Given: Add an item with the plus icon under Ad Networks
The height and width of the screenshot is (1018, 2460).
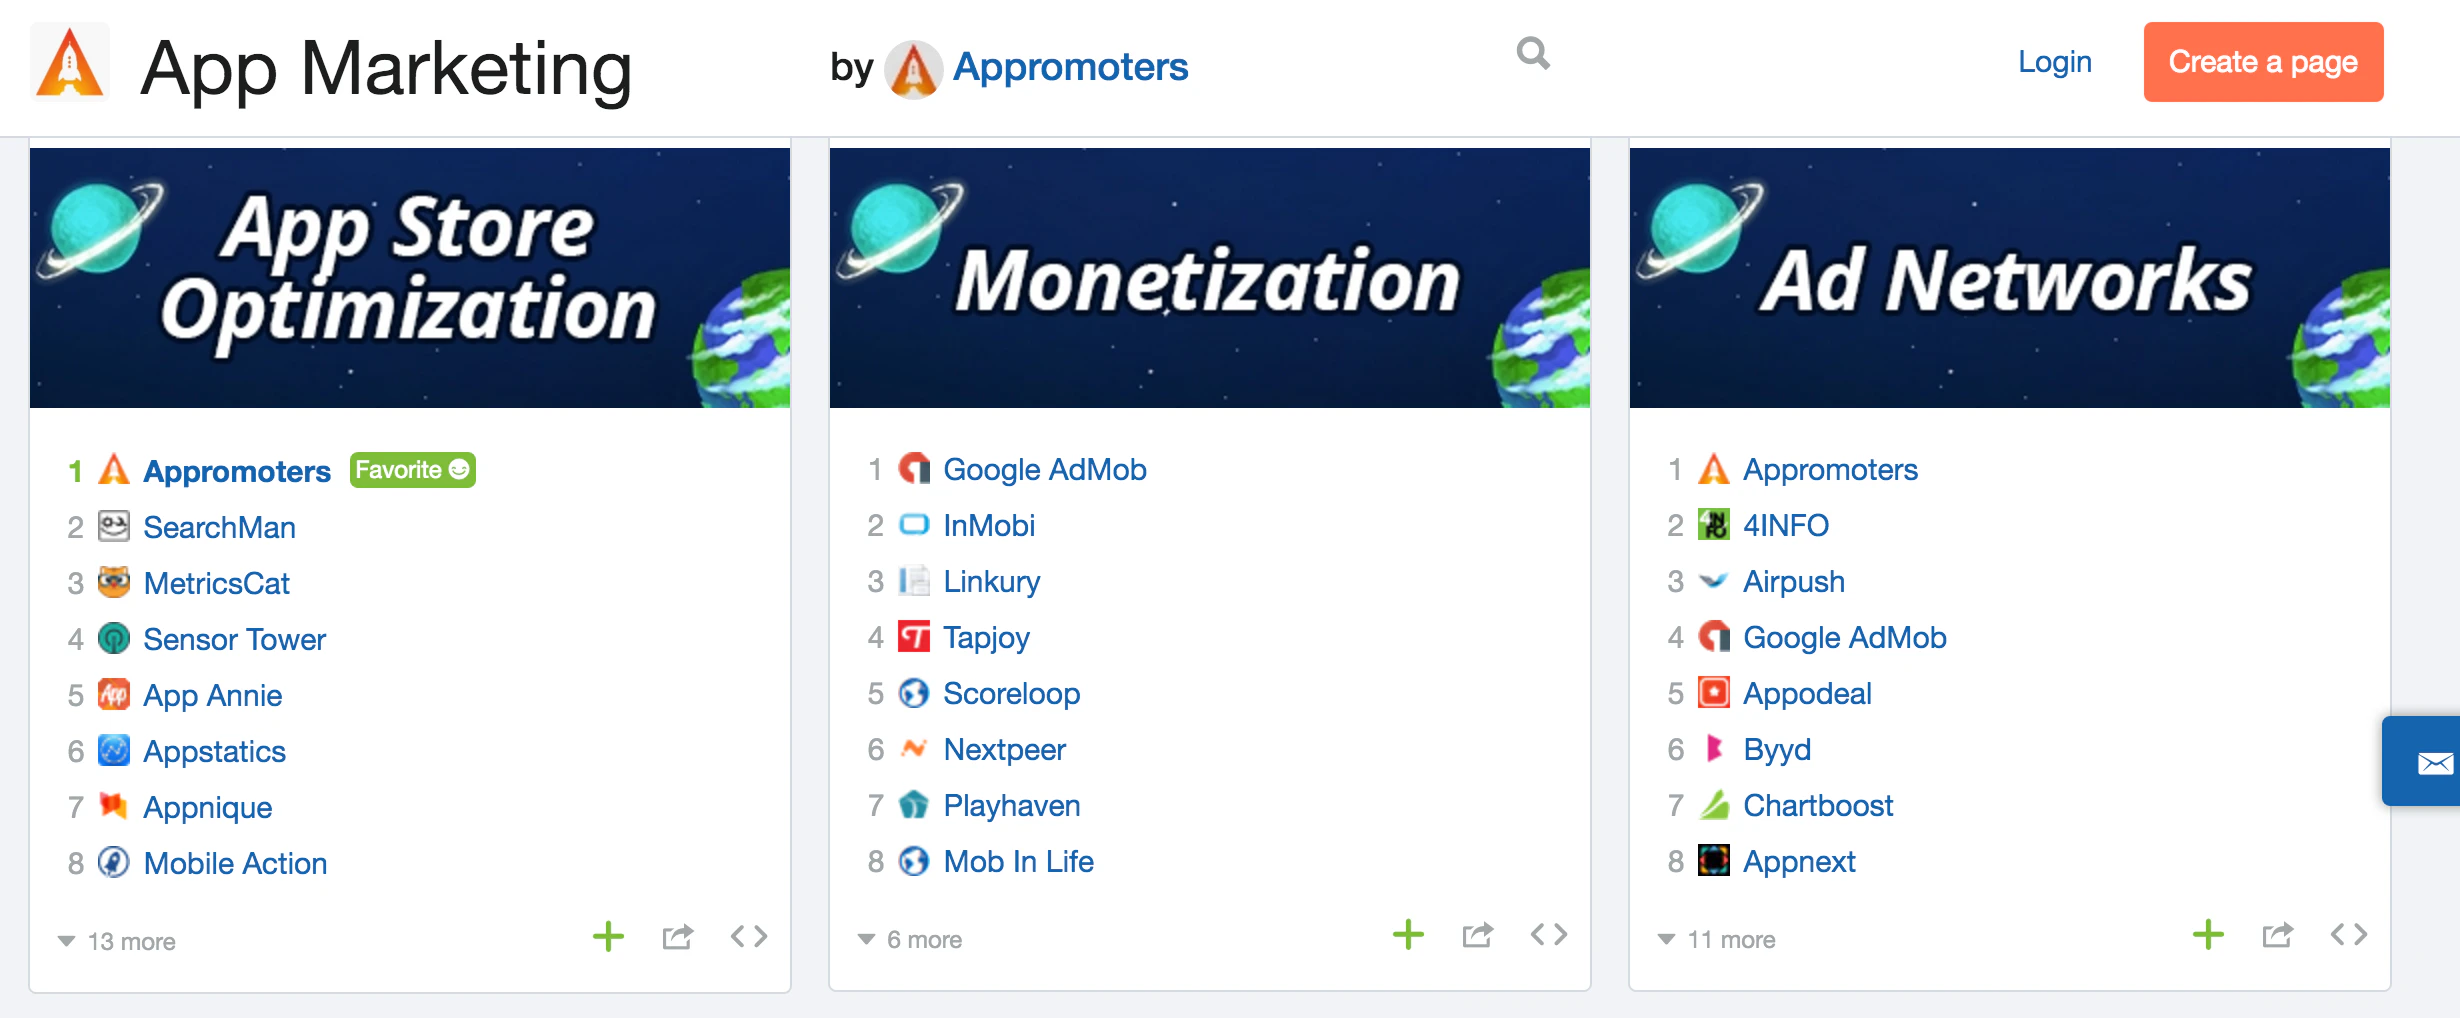Looking at the screenshot, I should (x=2207, y=934).
